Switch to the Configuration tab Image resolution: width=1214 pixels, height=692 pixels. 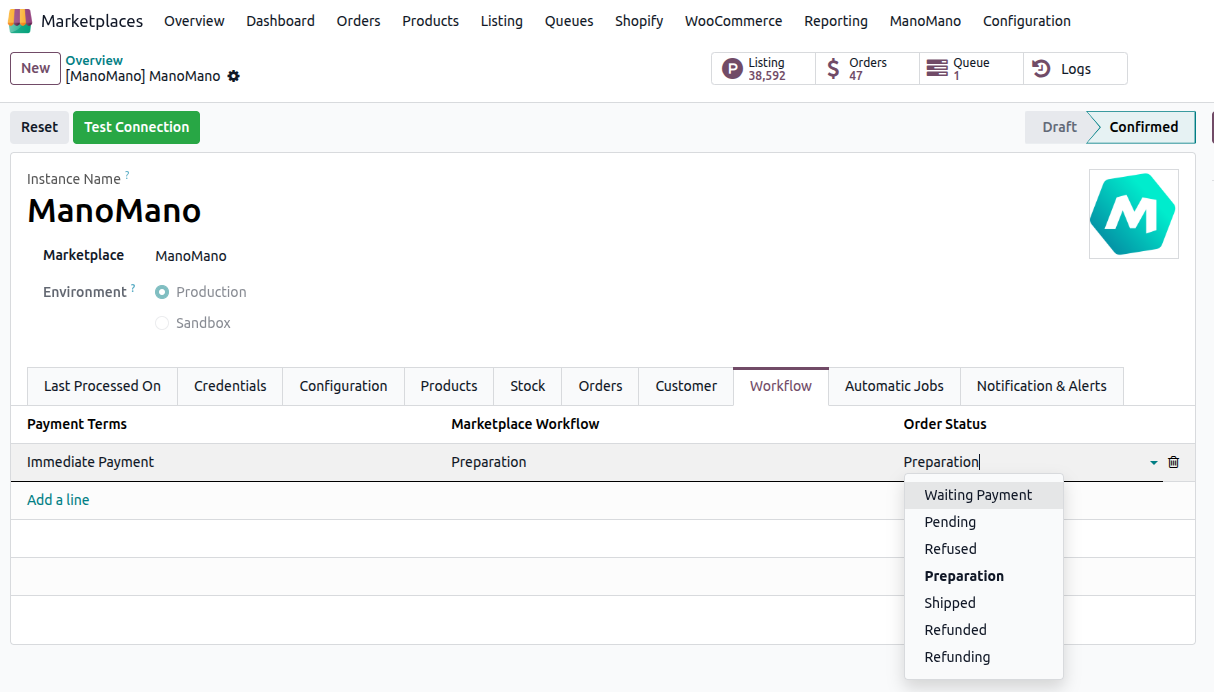click(x=343, y=386)
